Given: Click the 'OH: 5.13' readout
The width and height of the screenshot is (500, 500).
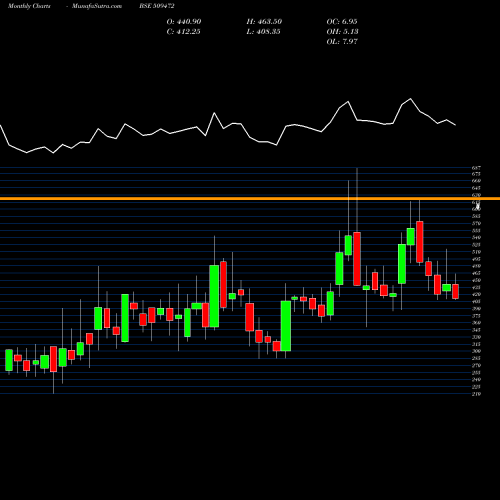Looking at the screenshot, I should [342, 32].
